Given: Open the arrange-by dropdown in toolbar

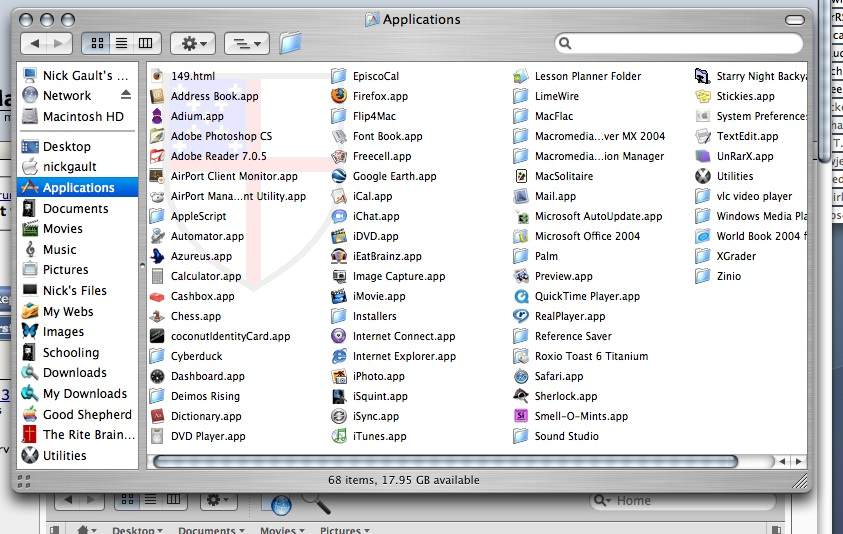Looking at the screenshot, I should coord(247,43).
